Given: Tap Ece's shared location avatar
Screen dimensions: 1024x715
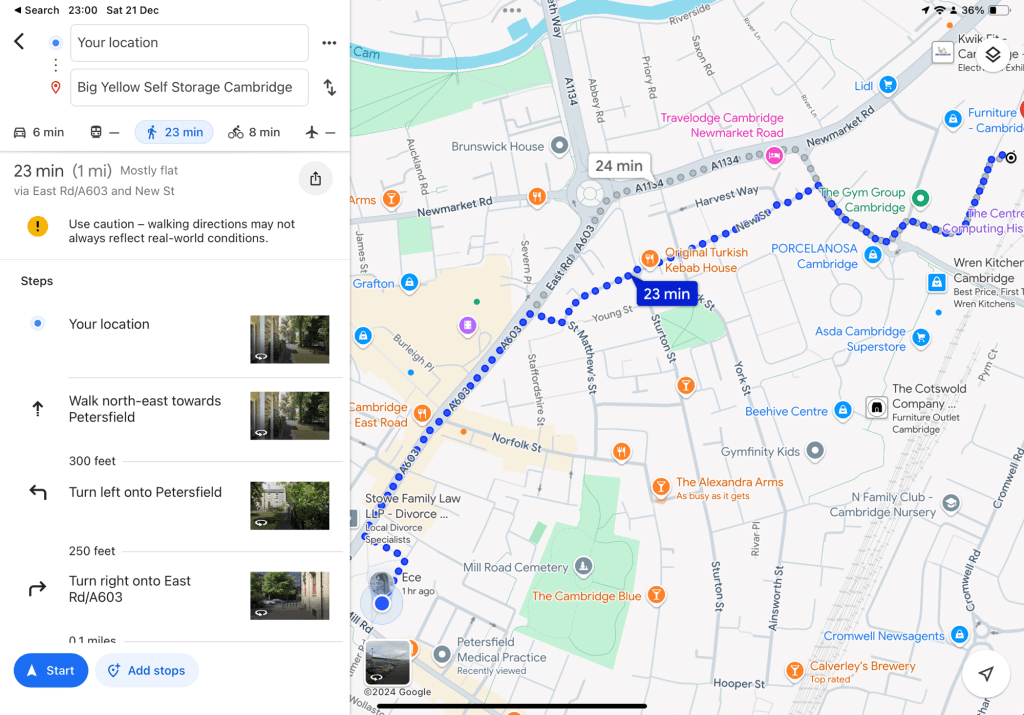Looking at the screenshot, I should coord(381,582).
